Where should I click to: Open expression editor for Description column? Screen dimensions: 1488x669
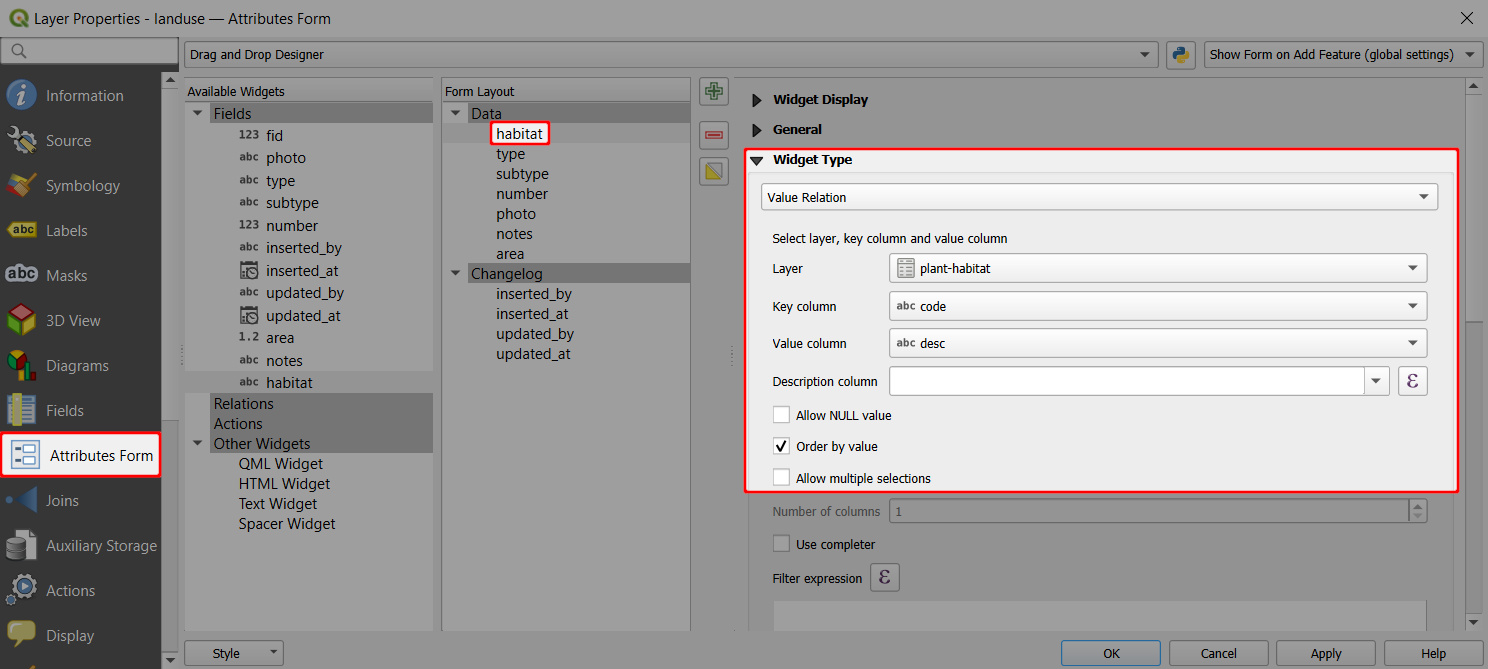[x=1412, y=381]
